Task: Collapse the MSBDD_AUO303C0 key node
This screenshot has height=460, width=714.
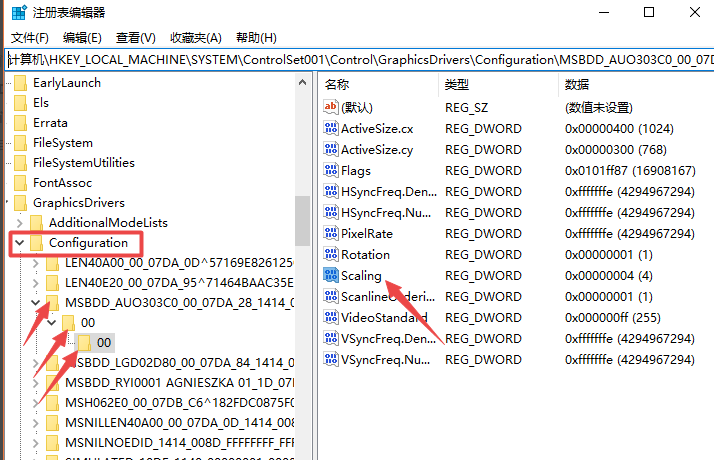Action: (x=37, y=303)
